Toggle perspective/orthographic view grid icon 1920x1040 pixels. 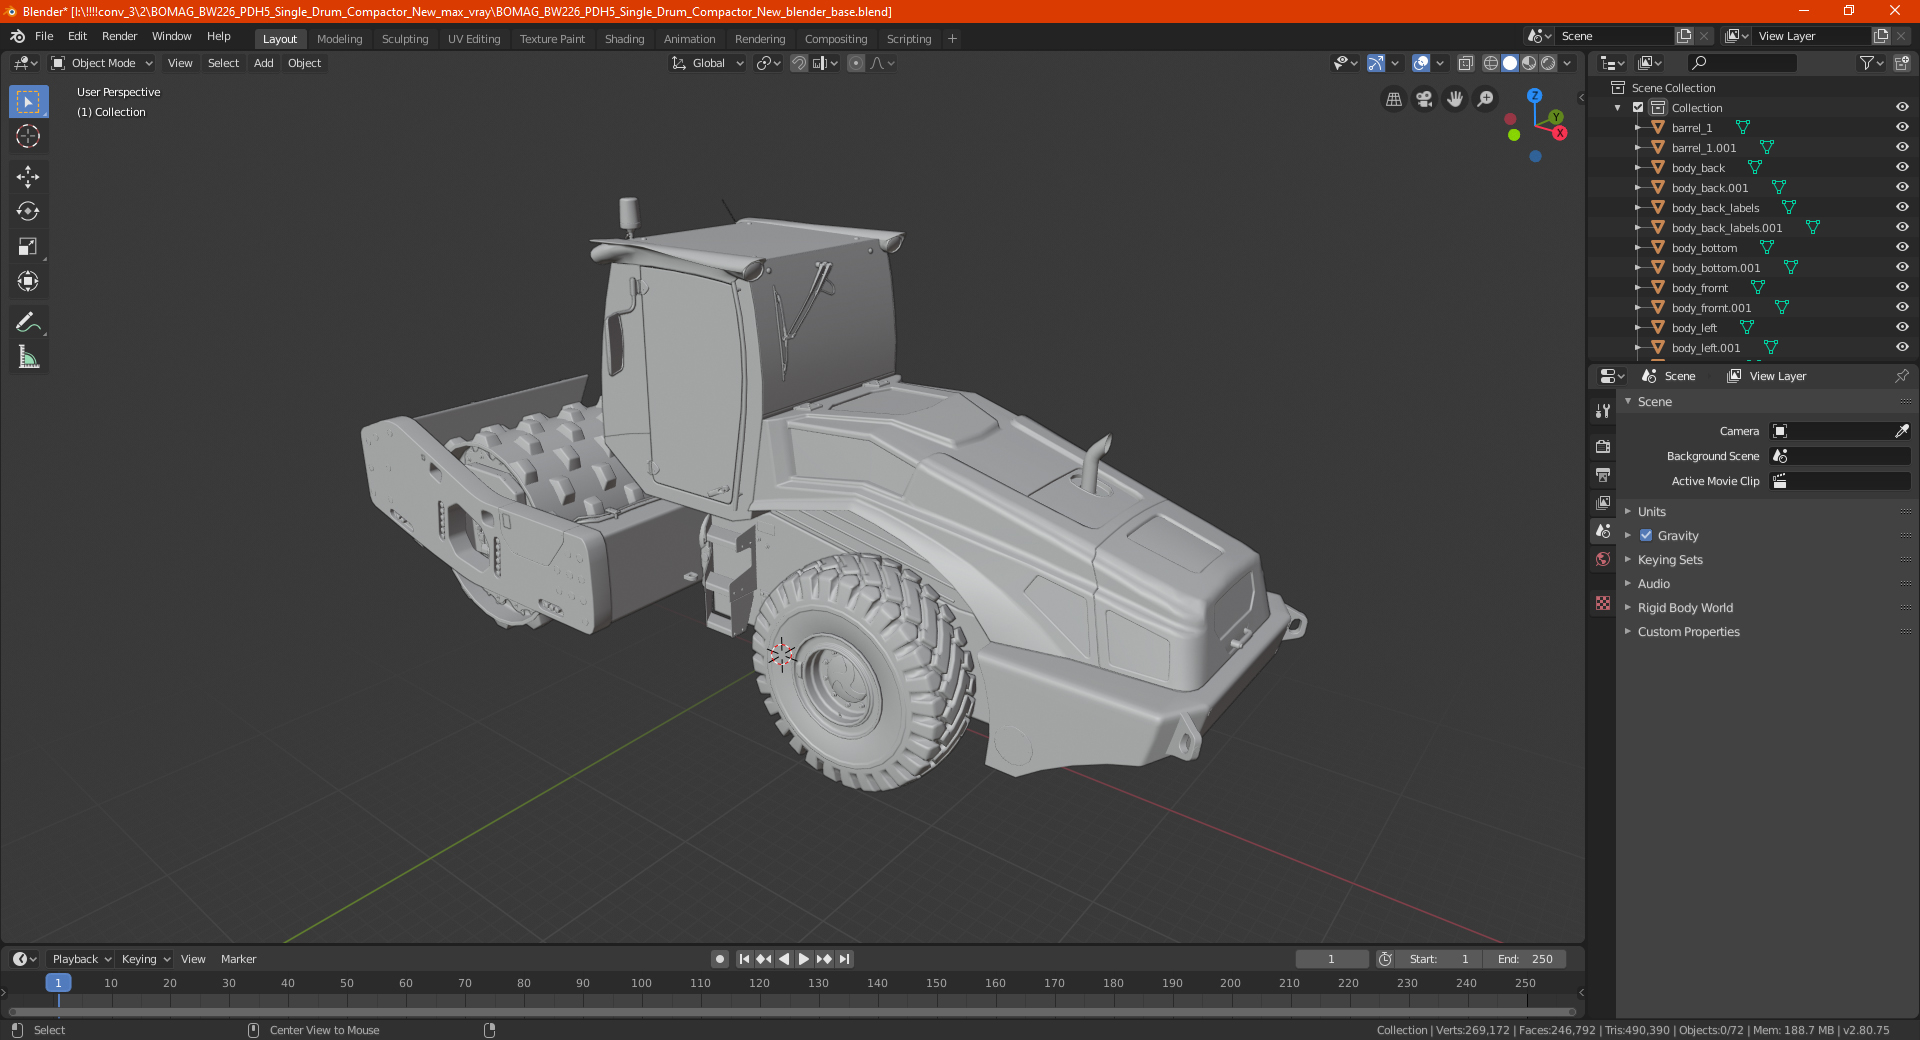1393,99
